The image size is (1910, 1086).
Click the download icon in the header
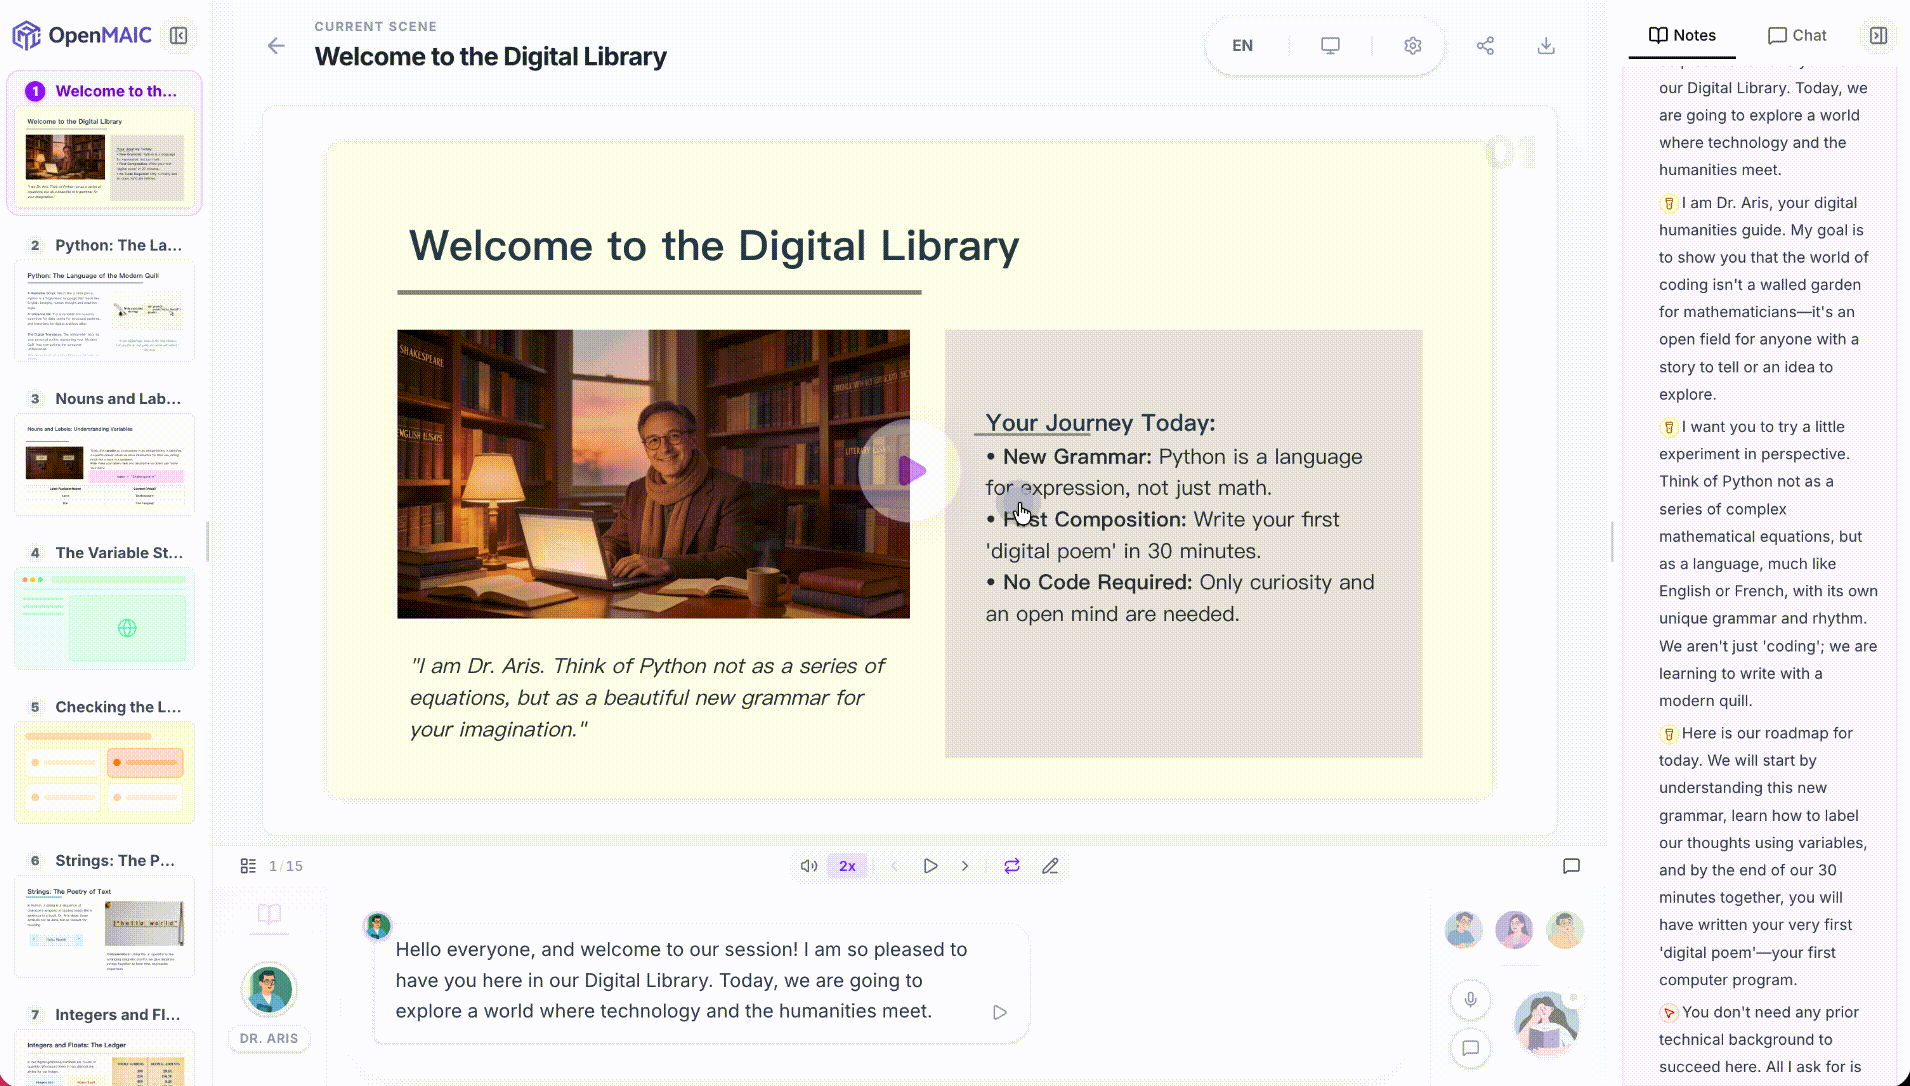[1546, 46]
